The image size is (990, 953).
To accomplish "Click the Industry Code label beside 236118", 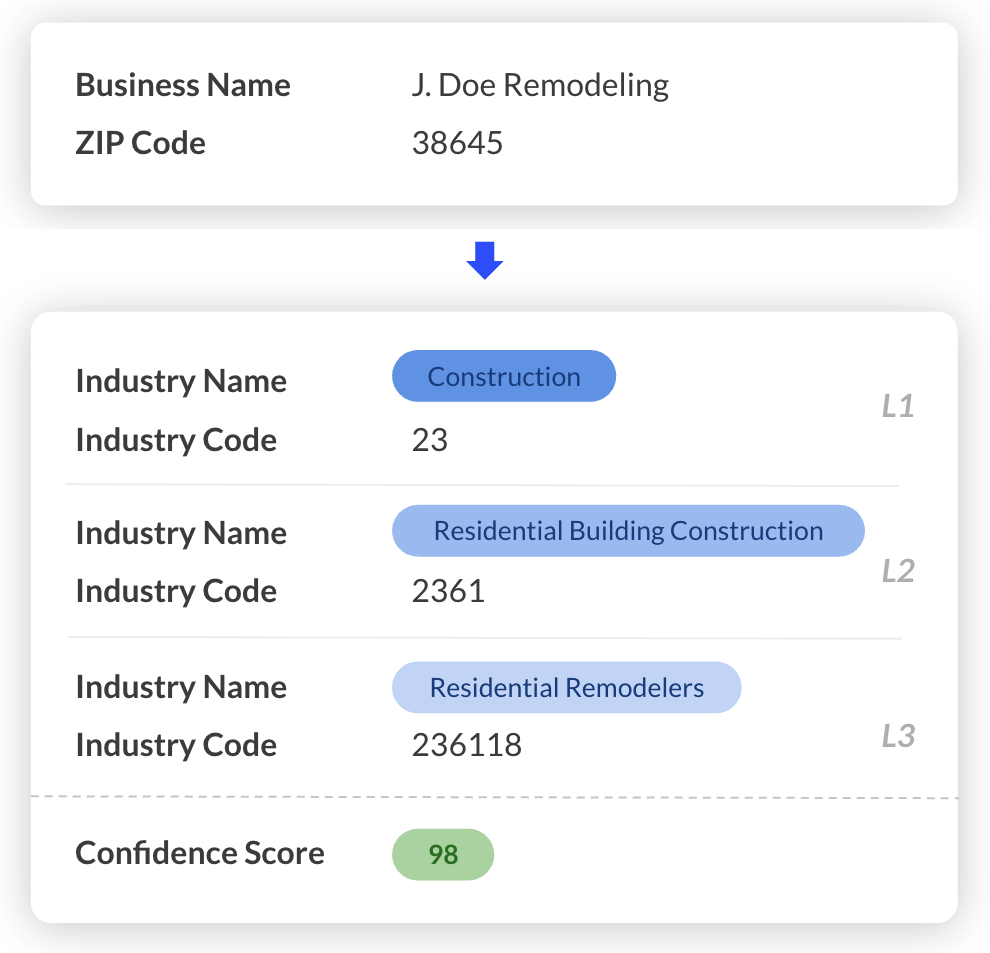I will tap(176, 745).
